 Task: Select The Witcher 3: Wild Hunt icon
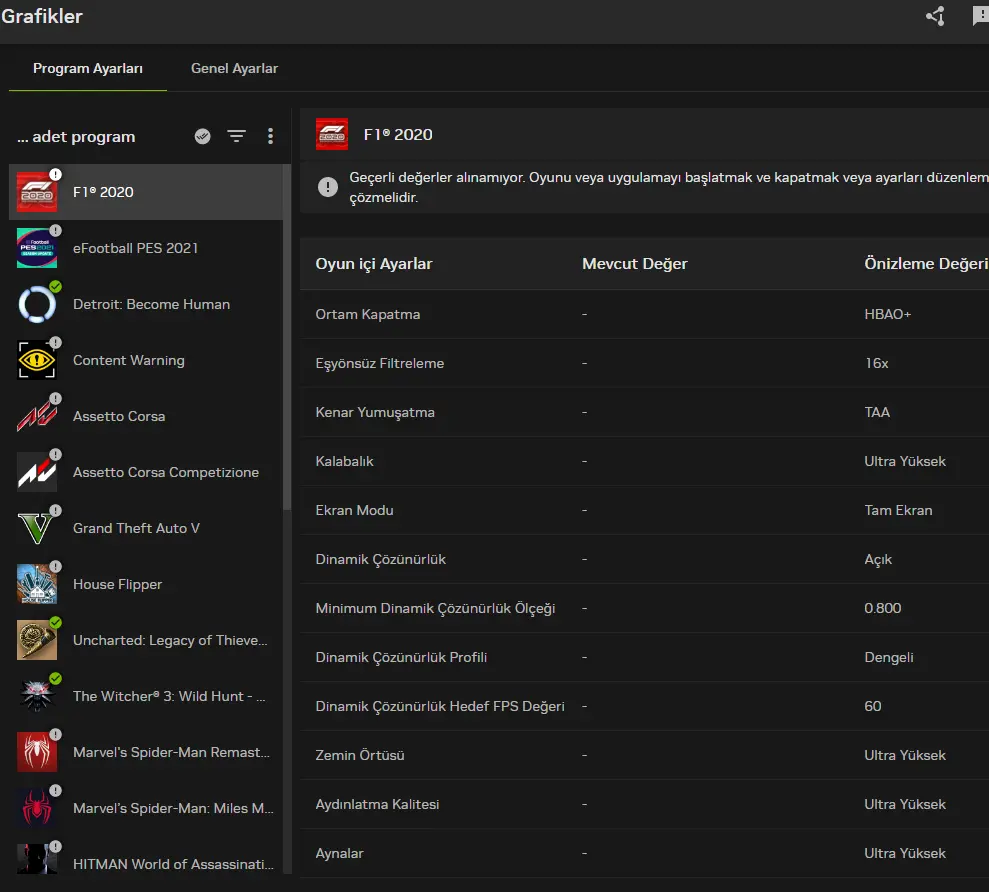click(37, 696)
